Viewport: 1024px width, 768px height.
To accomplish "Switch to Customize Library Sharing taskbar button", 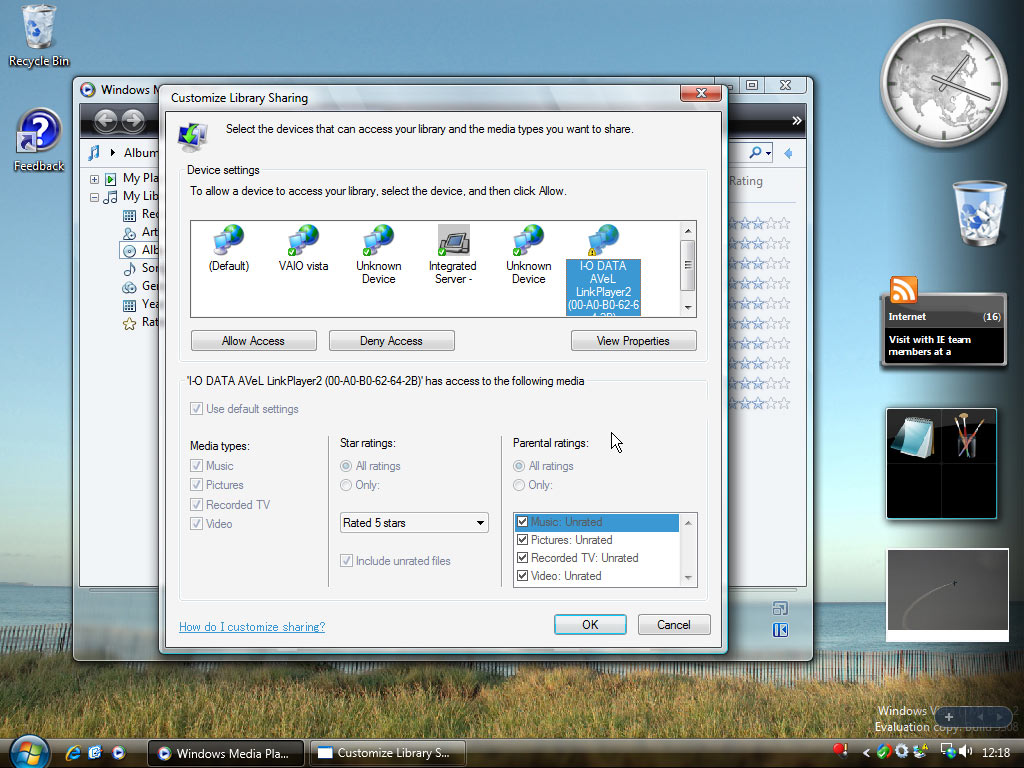I will click(388, 753).
